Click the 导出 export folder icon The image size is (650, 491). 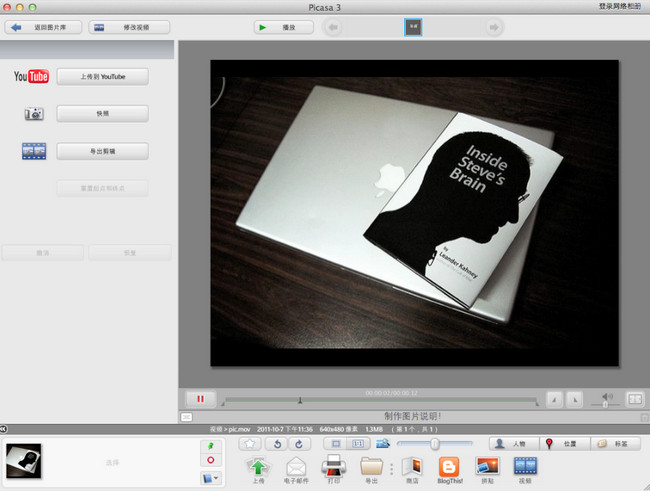(x=371, y=469)
